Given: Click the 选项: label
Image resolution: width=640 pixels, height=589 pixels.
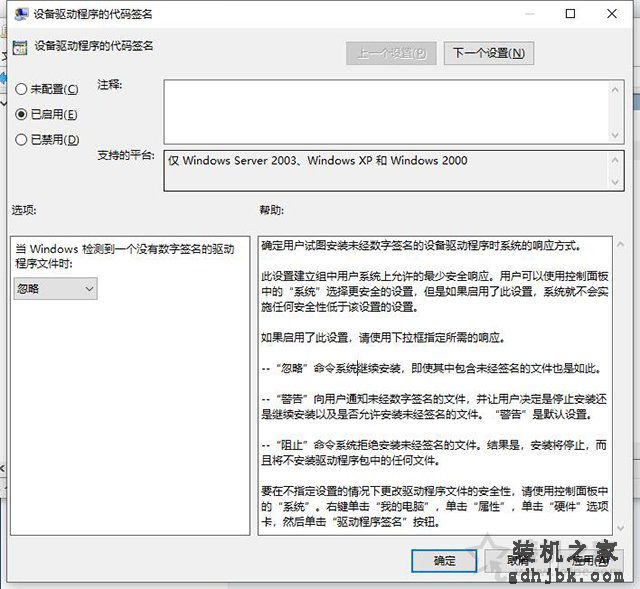Looking at the screenshot, I should pyautogui.click(x=24, y=210).
